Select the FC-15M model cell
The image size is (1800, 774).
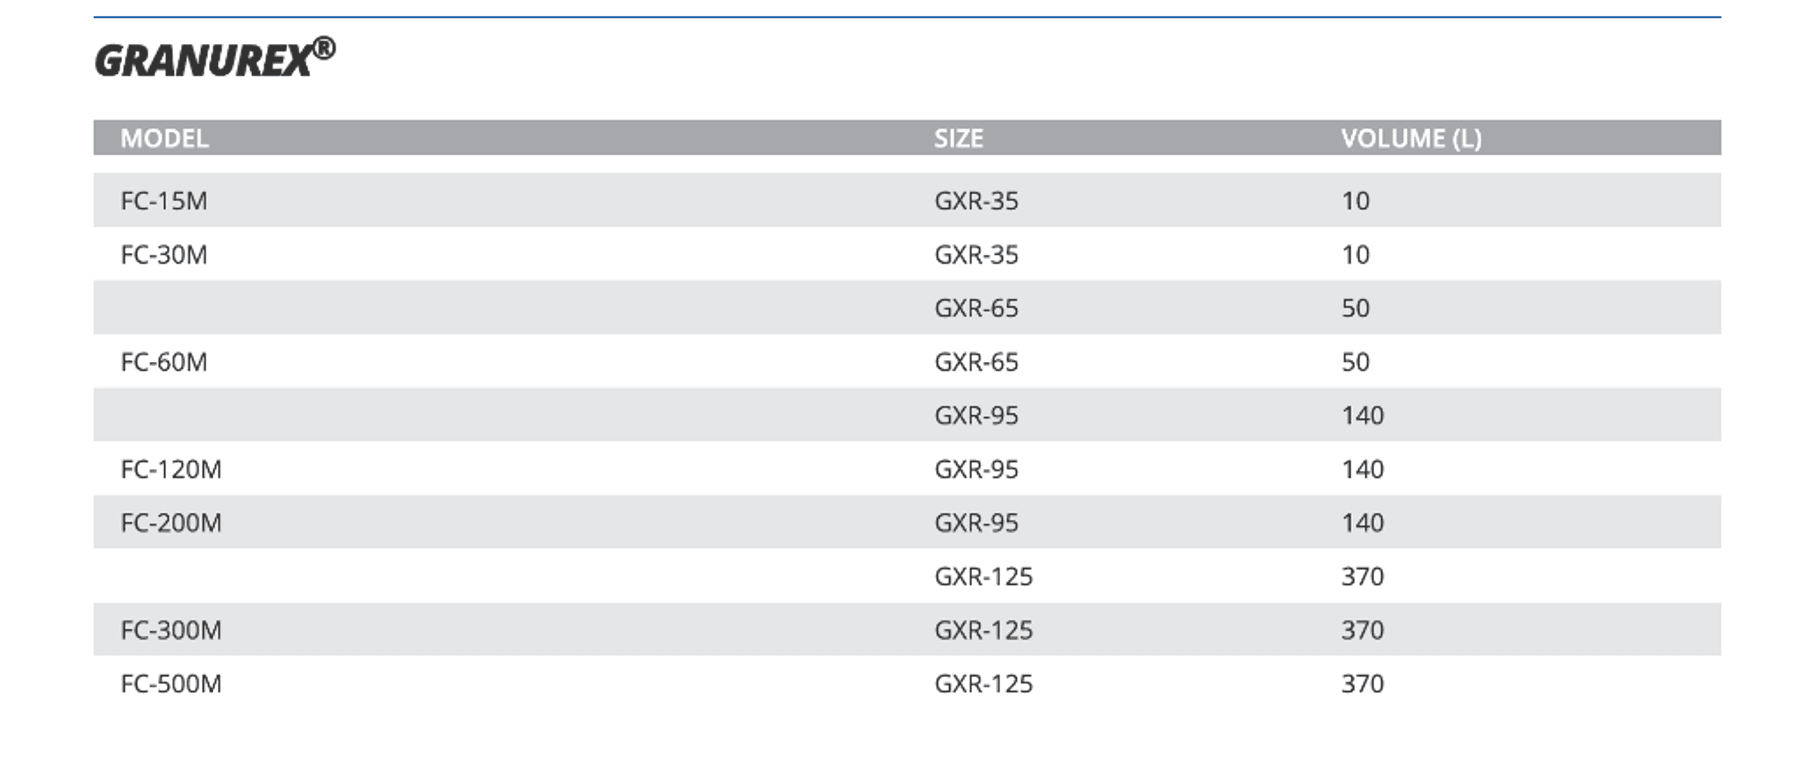click(164, 201)
